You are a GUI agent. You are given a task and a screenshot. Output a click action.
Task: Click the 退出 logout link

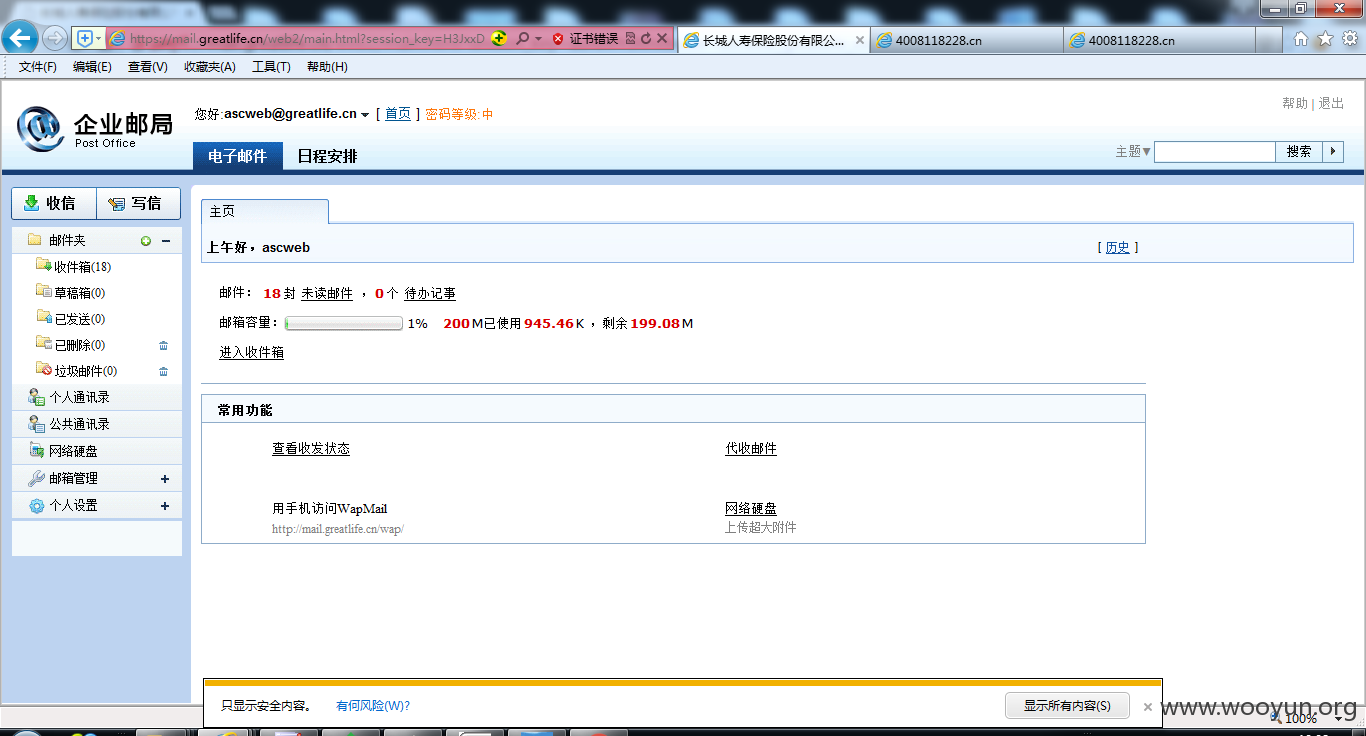pos(1331,103)
